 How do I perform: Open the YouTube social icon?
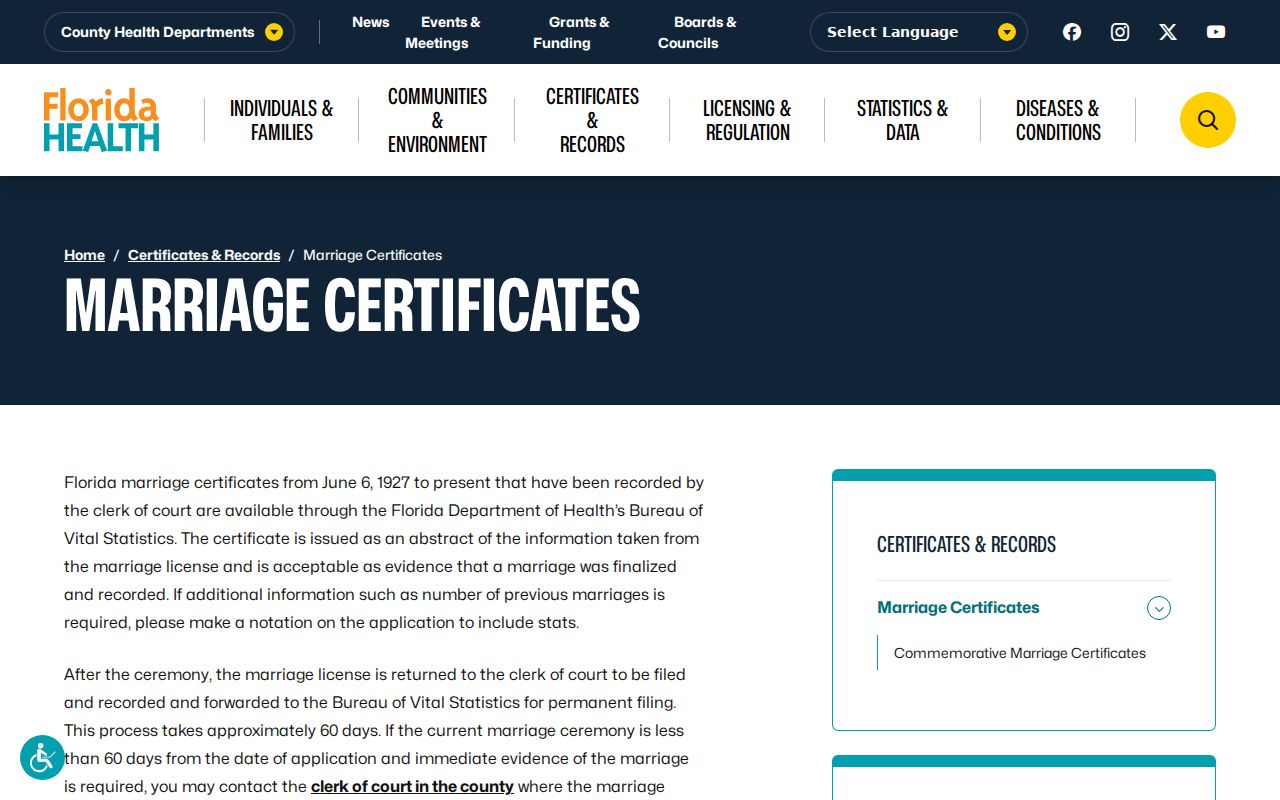click(1216, 32)
